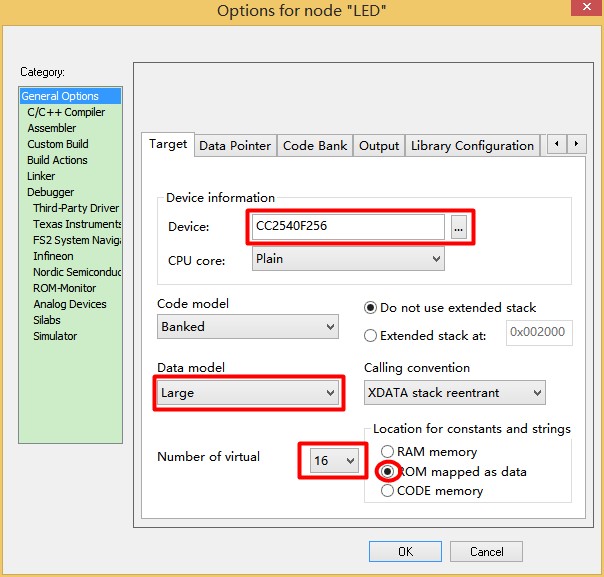This screenshot has width=604, height=577.
Task: Click the Device name input field
Action: tap(346, 227)
